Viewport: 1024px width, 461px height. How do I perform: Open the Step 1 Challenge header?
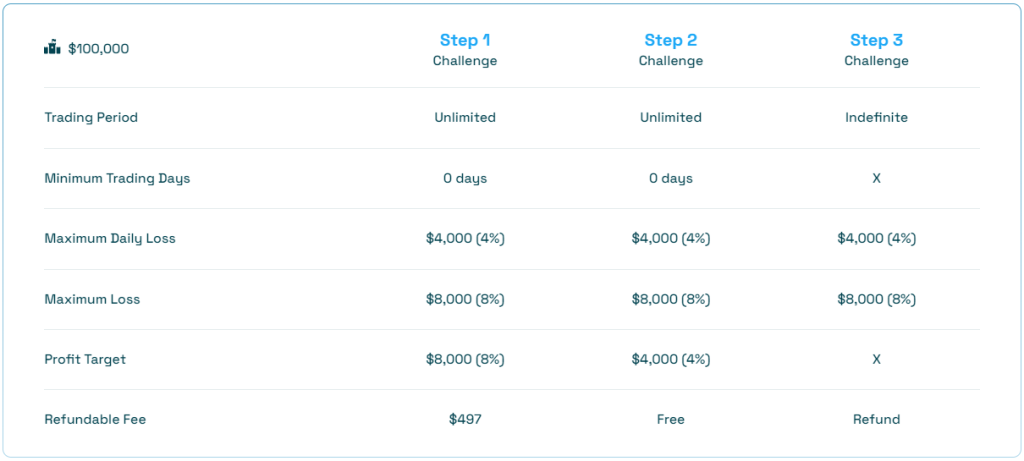click(465, 50)
